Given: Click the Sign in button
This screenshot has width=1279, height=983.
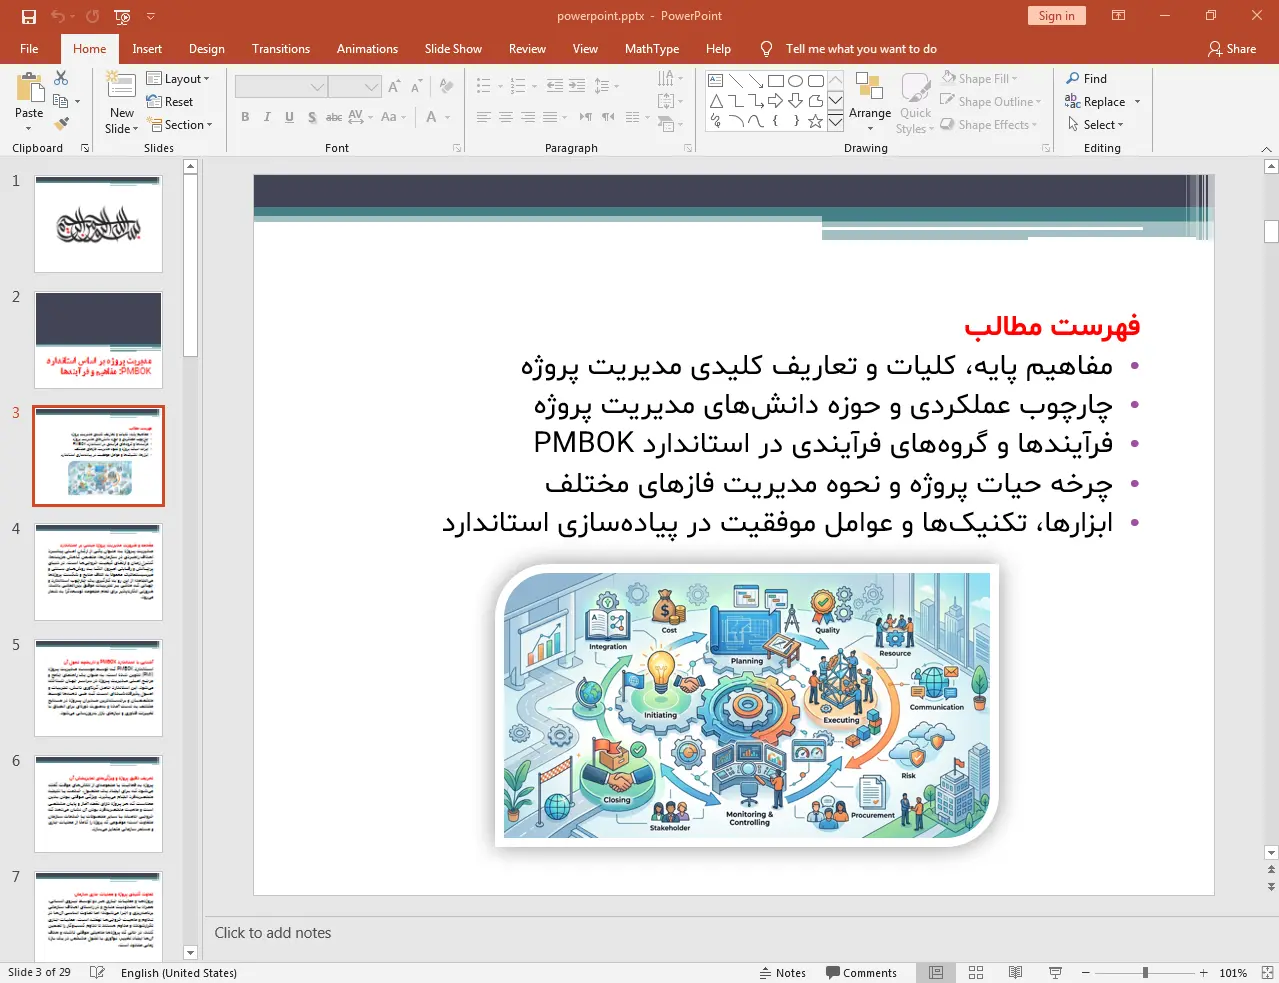Looking at the screenshot, I should point(1056,15).
